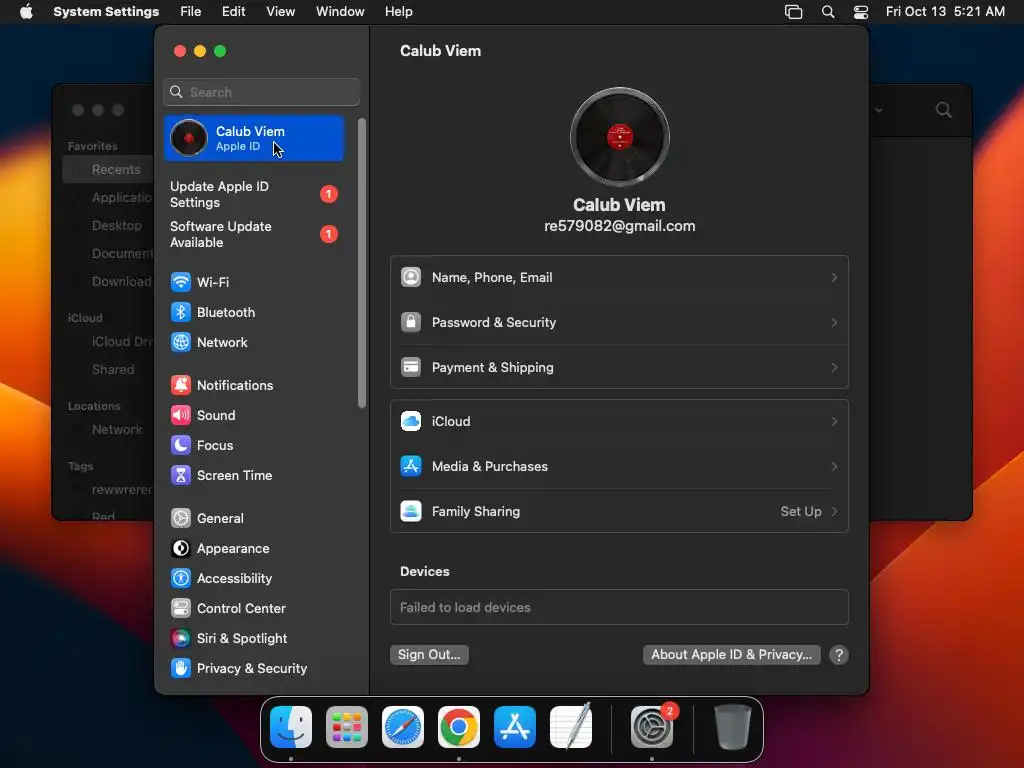Open Control Center in menu bar
This screenshot has height=768, width=1024.
pos(861,12)
